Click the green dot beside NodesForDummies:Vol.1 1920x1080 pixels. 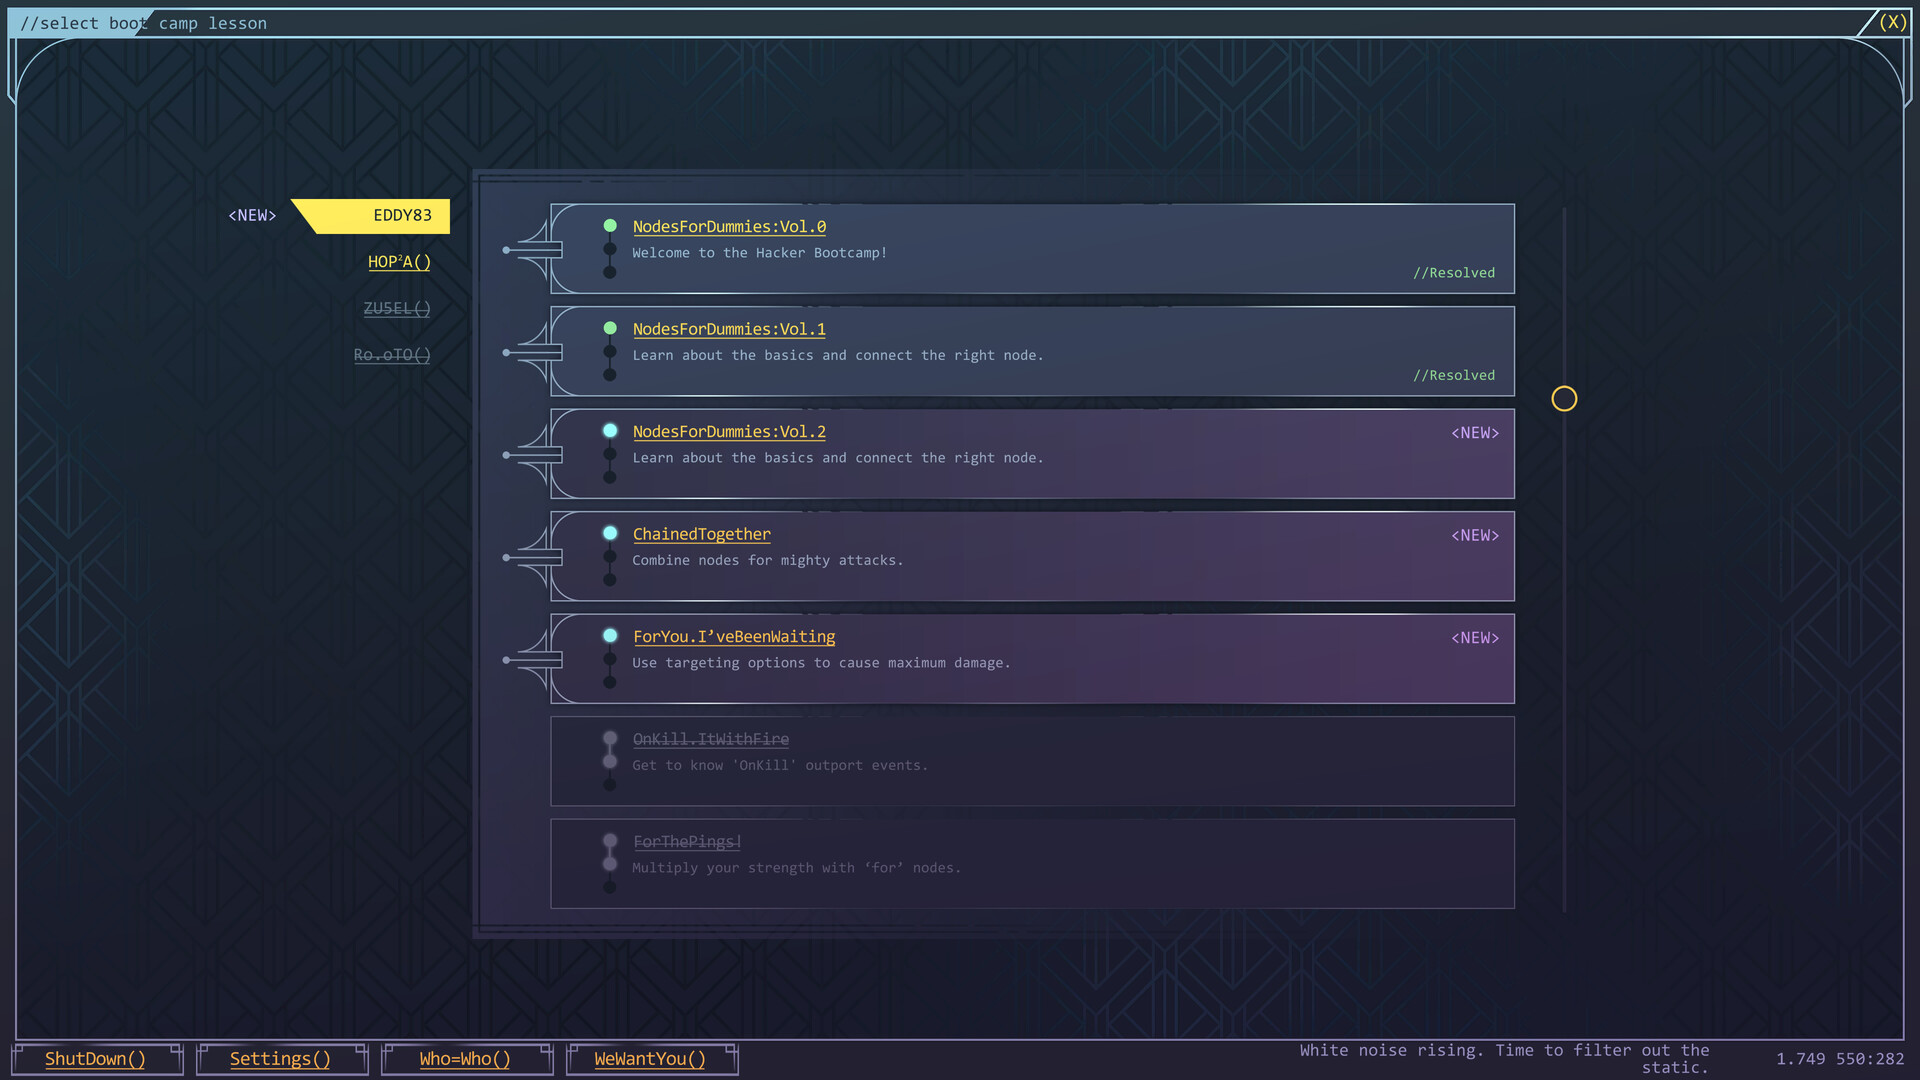(610, 327)
